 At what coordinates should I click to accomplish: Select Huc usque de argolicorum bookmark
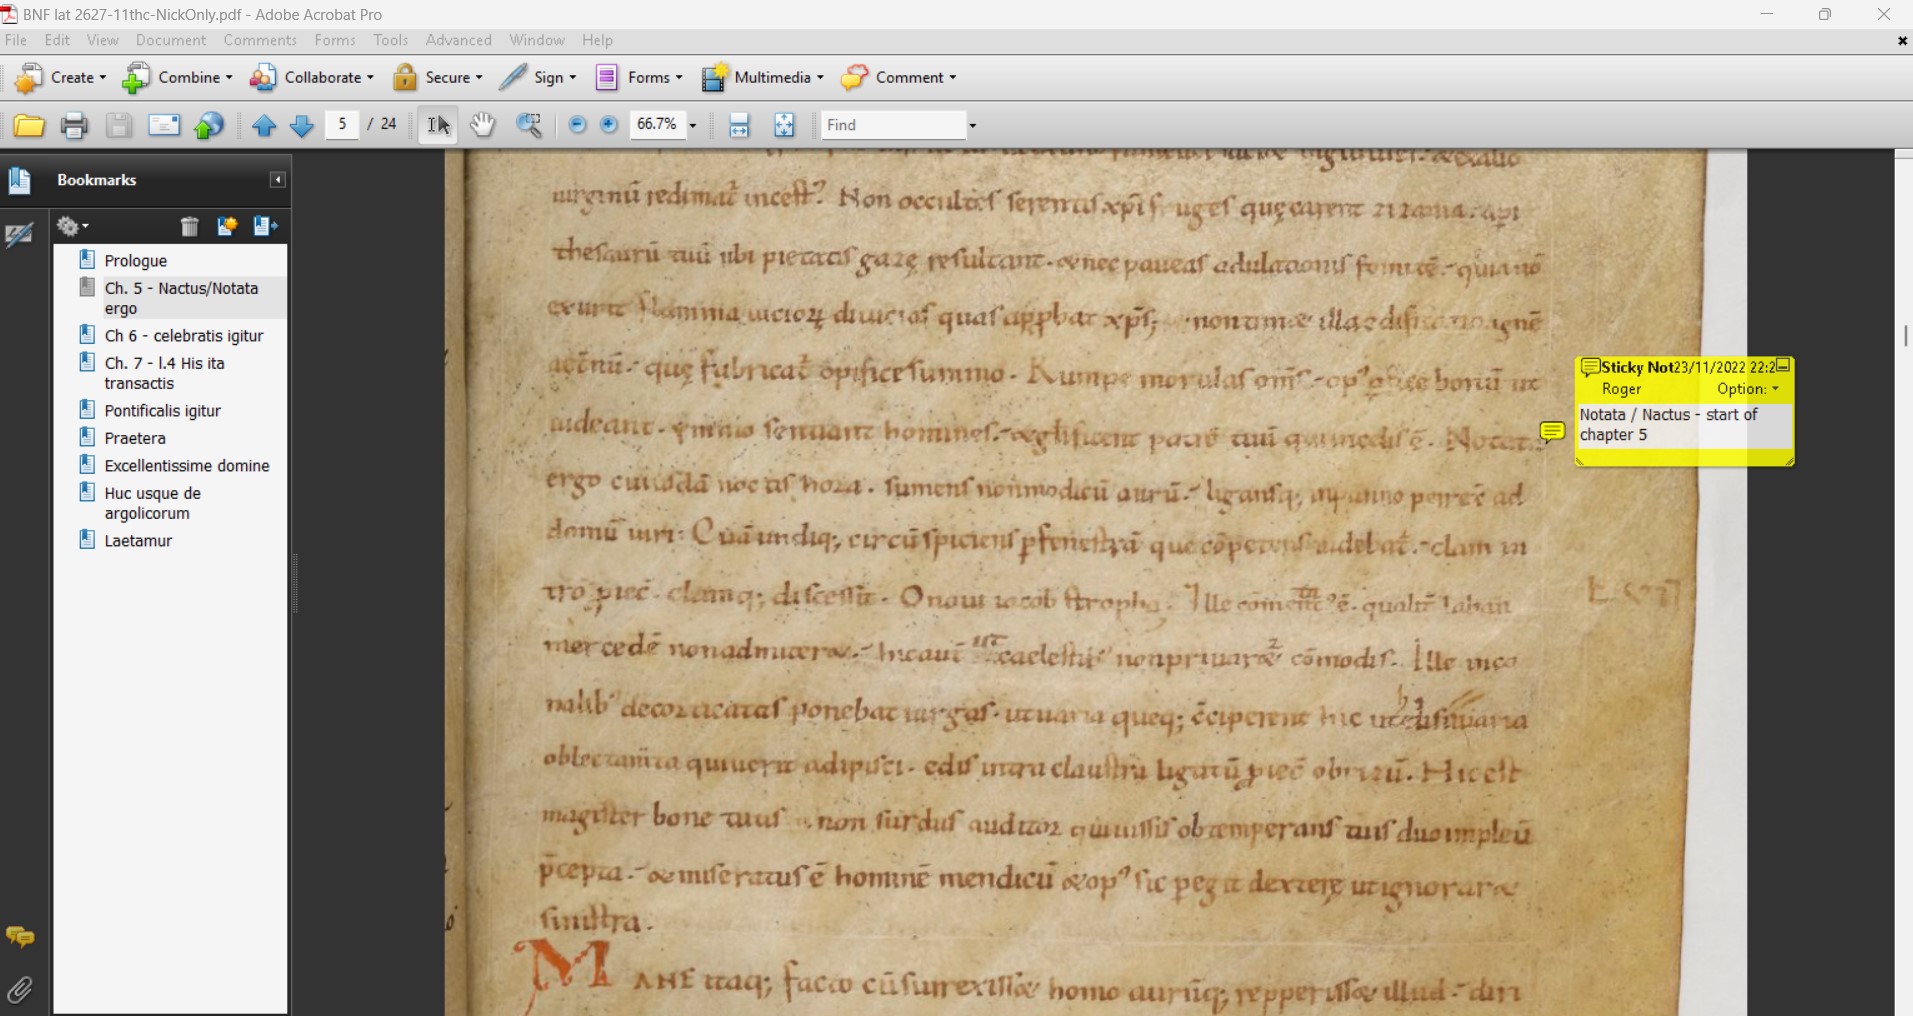(152, 503)
